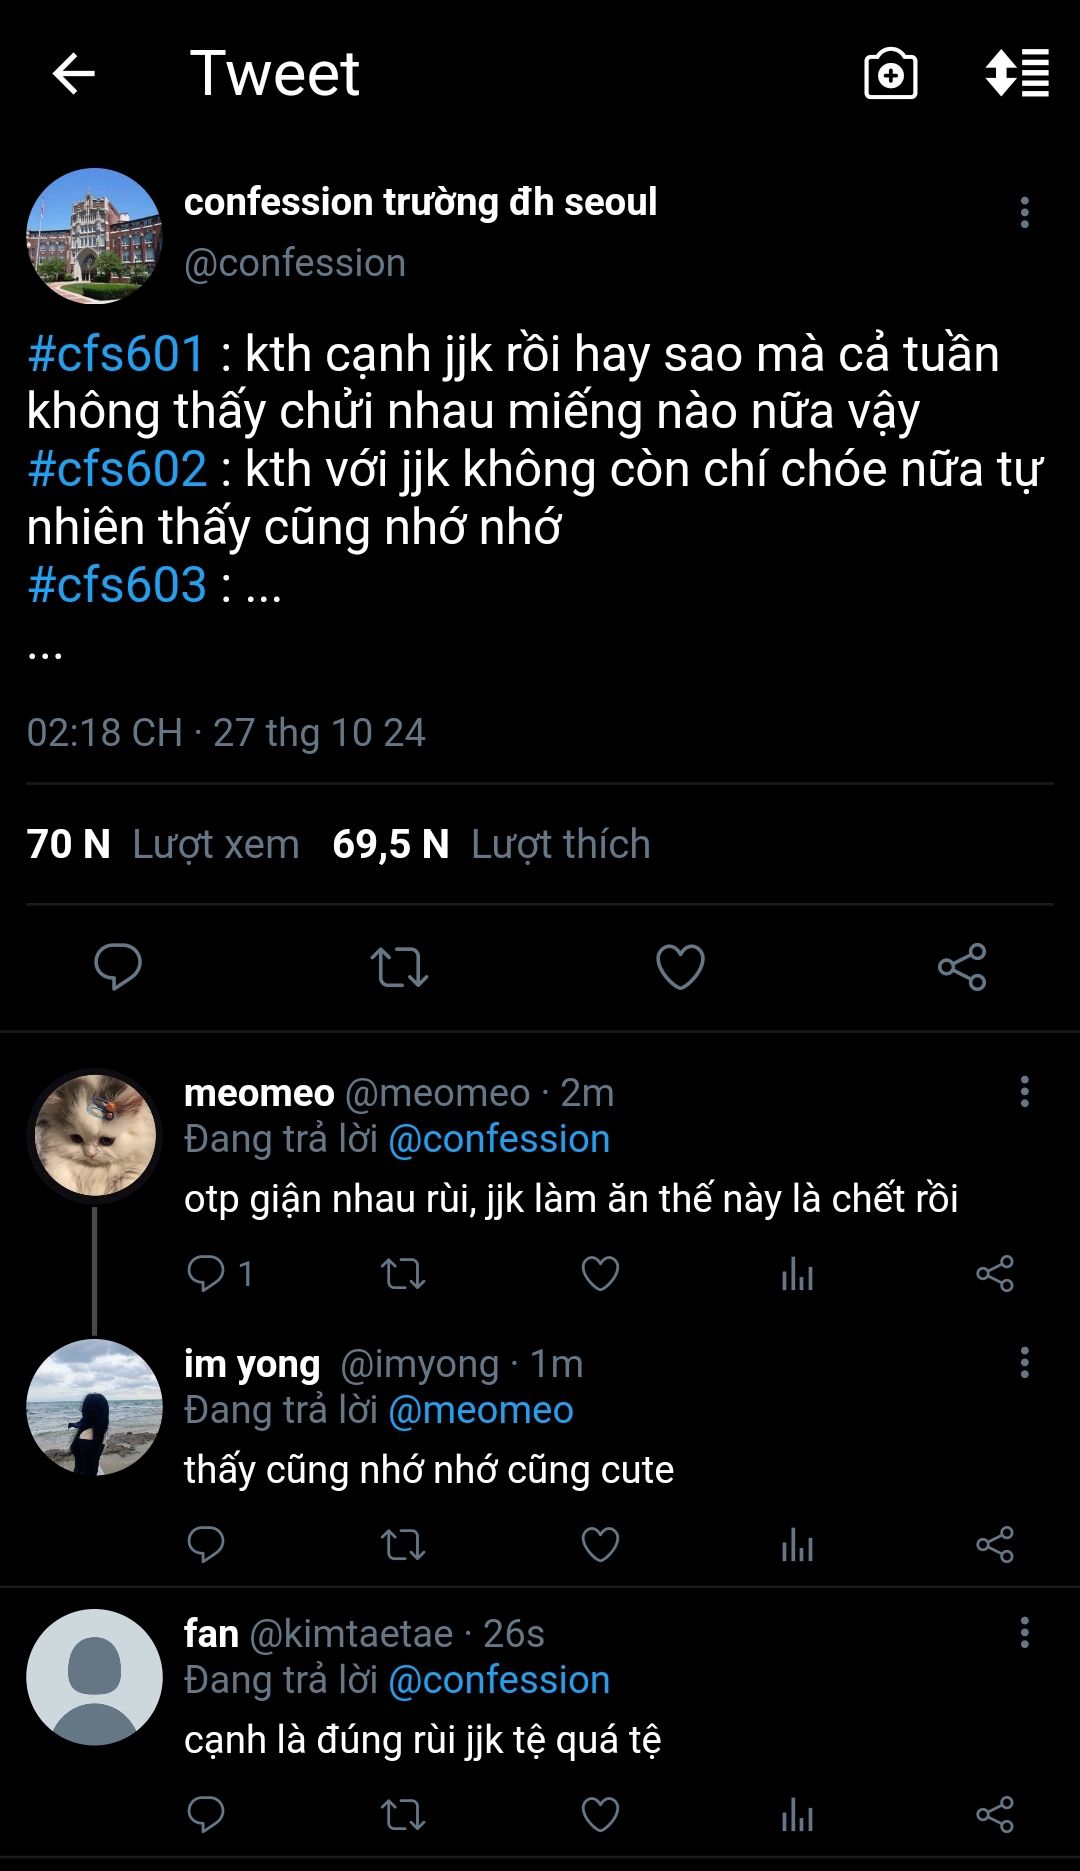Viewport: 1080px width, 1871px height.
Task: Open the camera add-photo icon
Action: (890, 74)
